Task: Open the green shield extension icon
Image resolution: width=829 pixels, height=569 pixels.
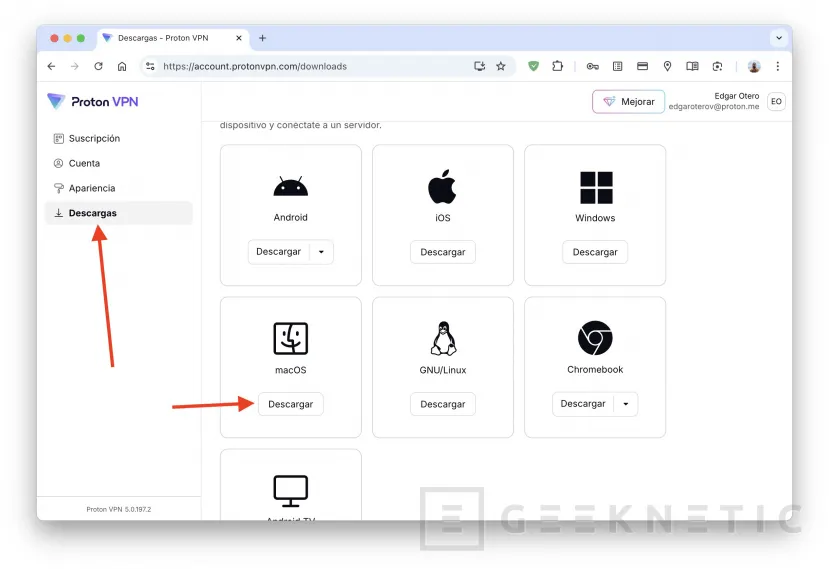Action: 533,66
